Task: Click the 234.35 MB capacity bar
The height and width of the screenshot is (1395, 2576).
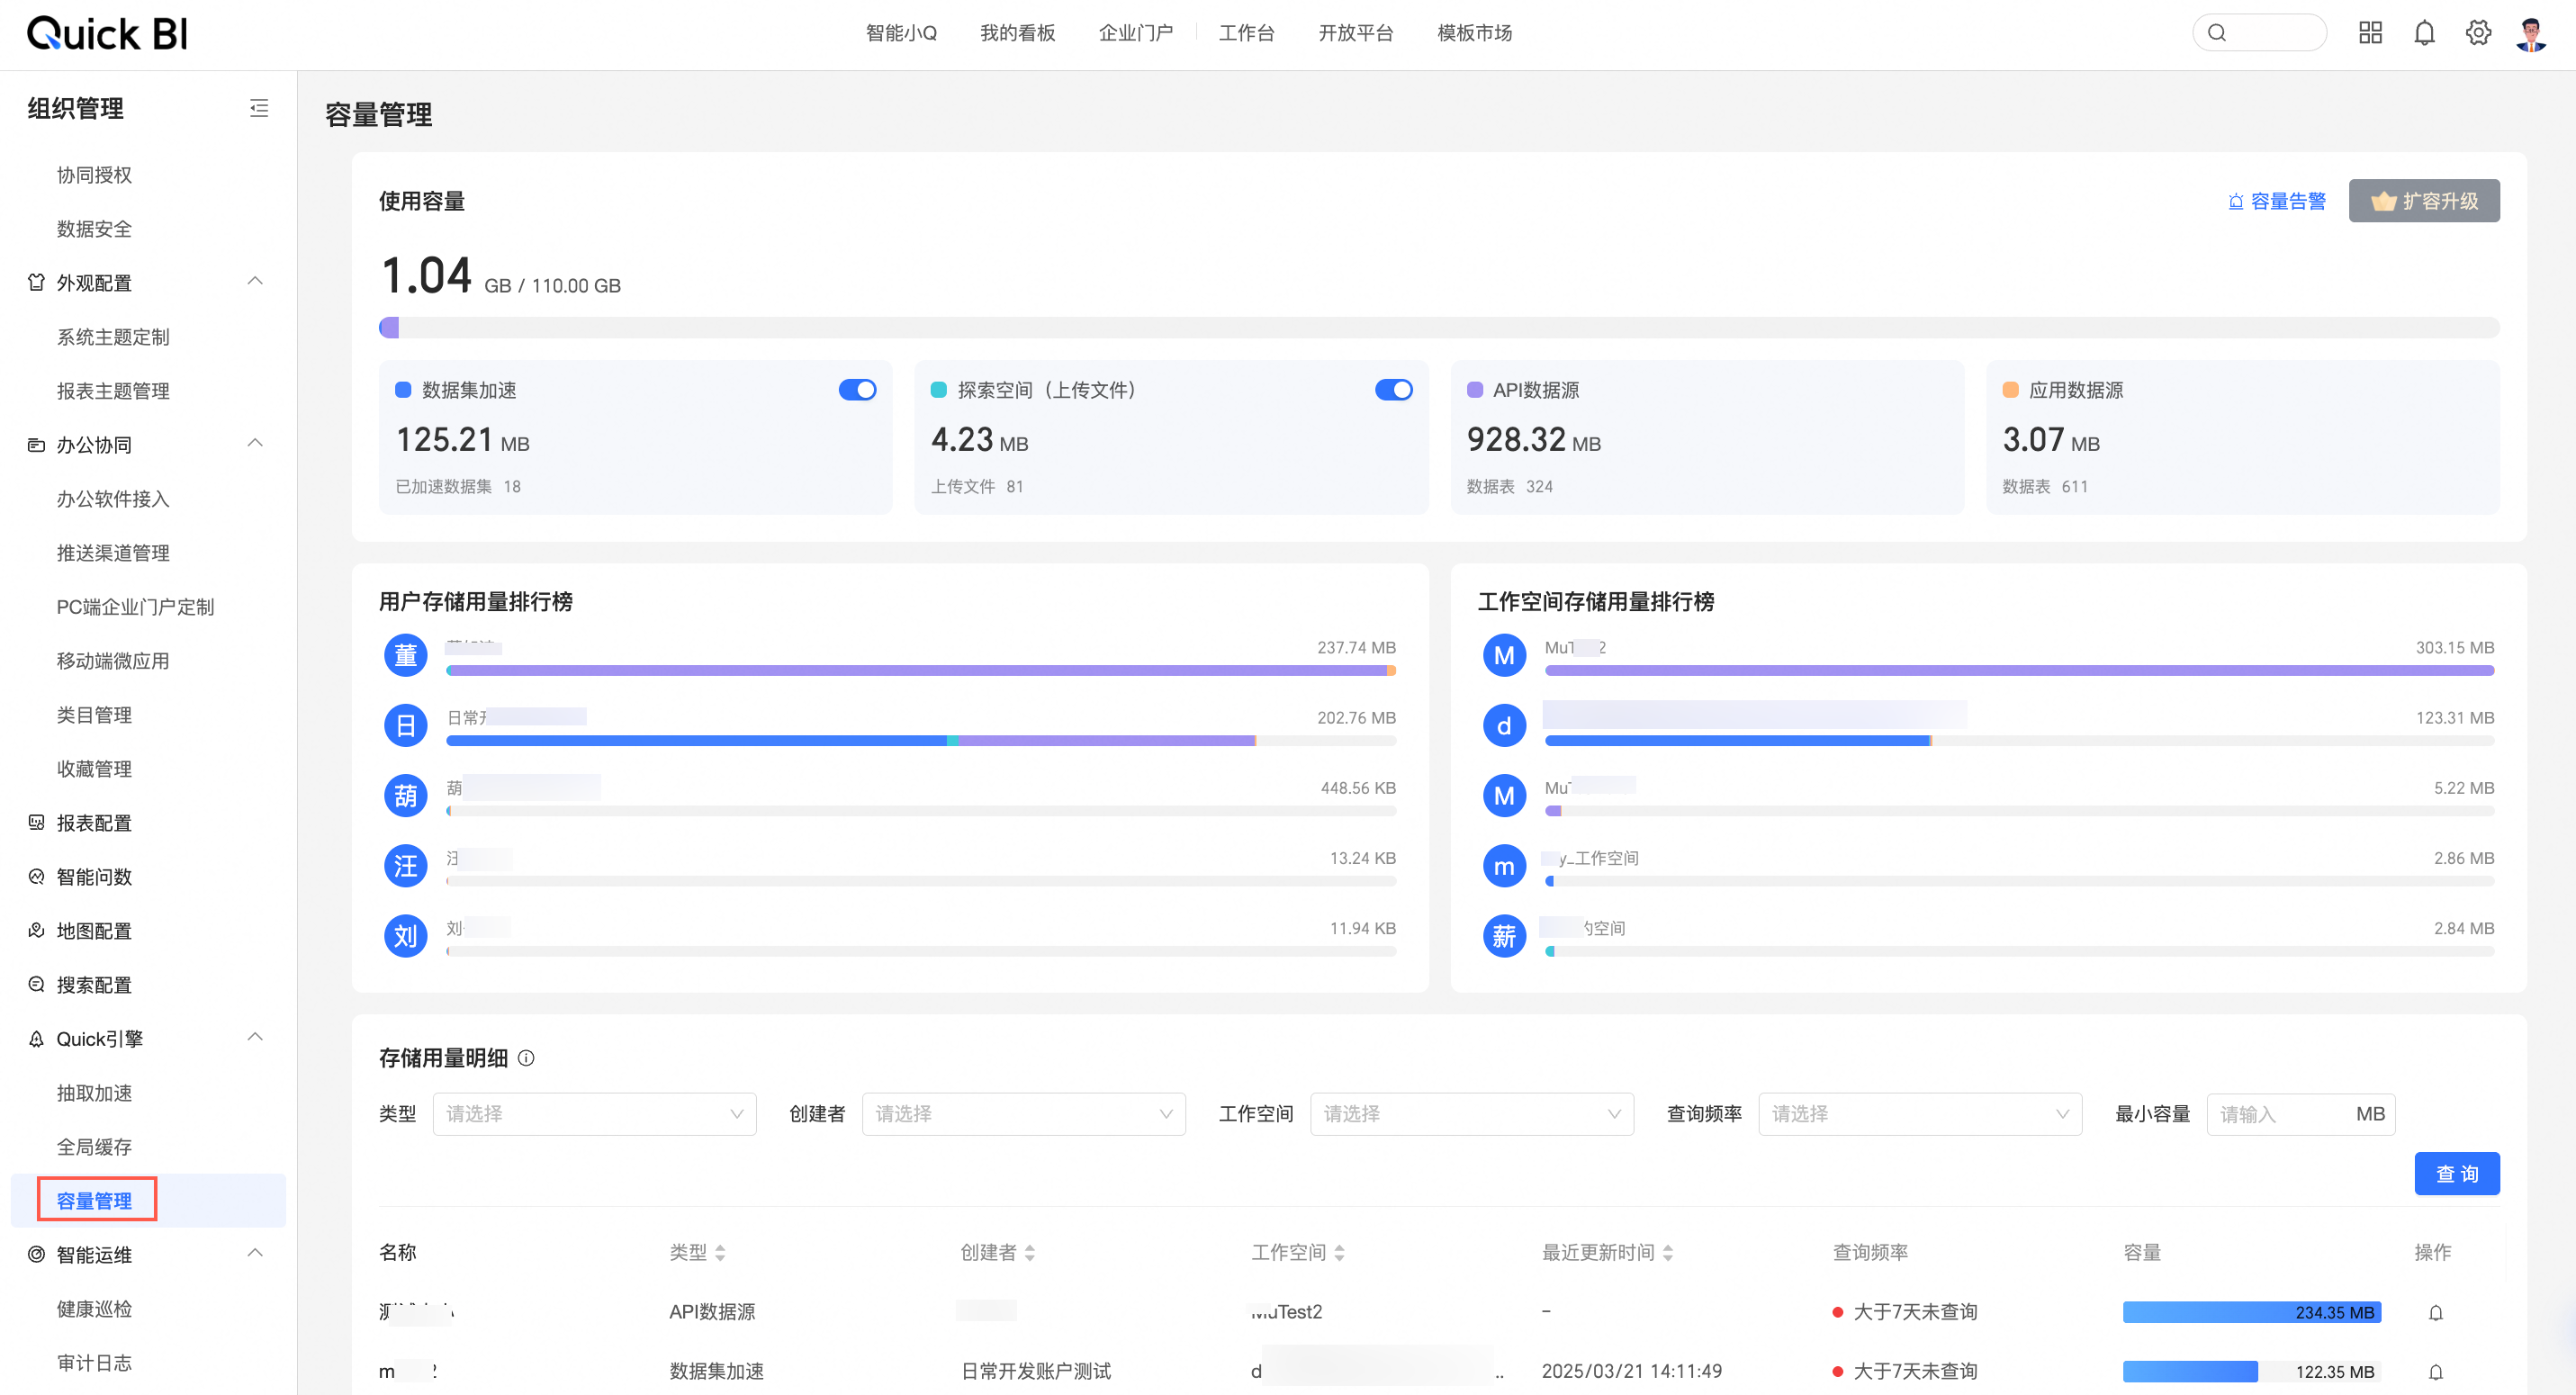Action: click(2251, 1312)
